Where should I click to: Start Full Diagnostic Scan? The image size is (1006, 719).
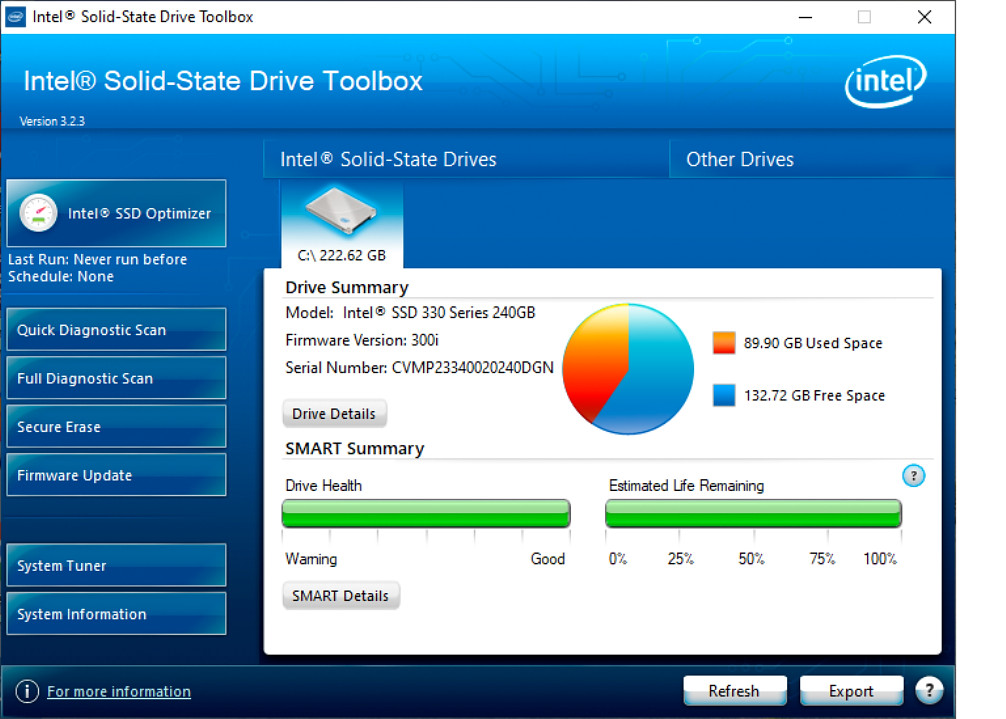coord(116,378)
